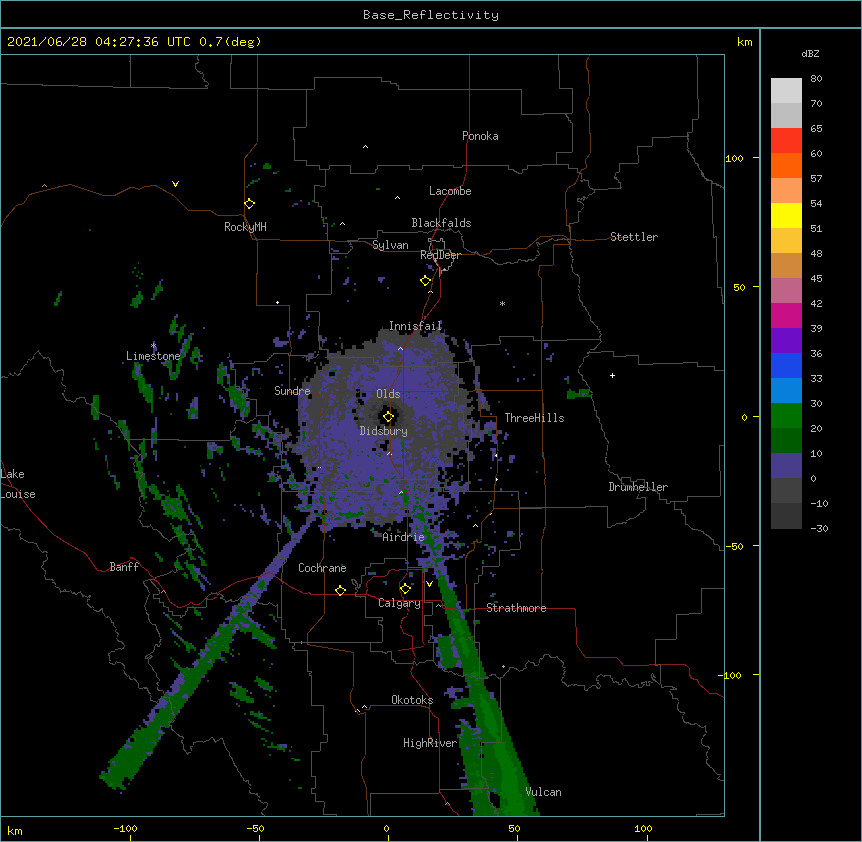The width and height of the screenshot is (862, 842).
Task: Click the HighRiver town label
Action: [430, 743]
